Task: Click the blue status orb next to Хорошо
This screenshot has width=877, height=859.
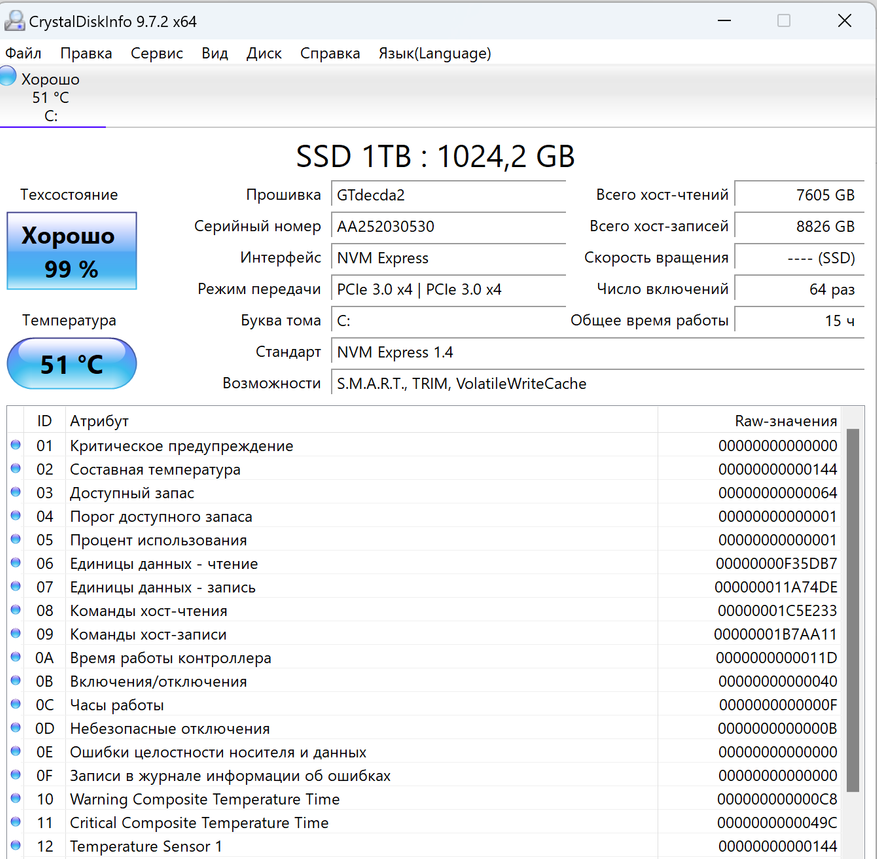Action: click(8, 77)
